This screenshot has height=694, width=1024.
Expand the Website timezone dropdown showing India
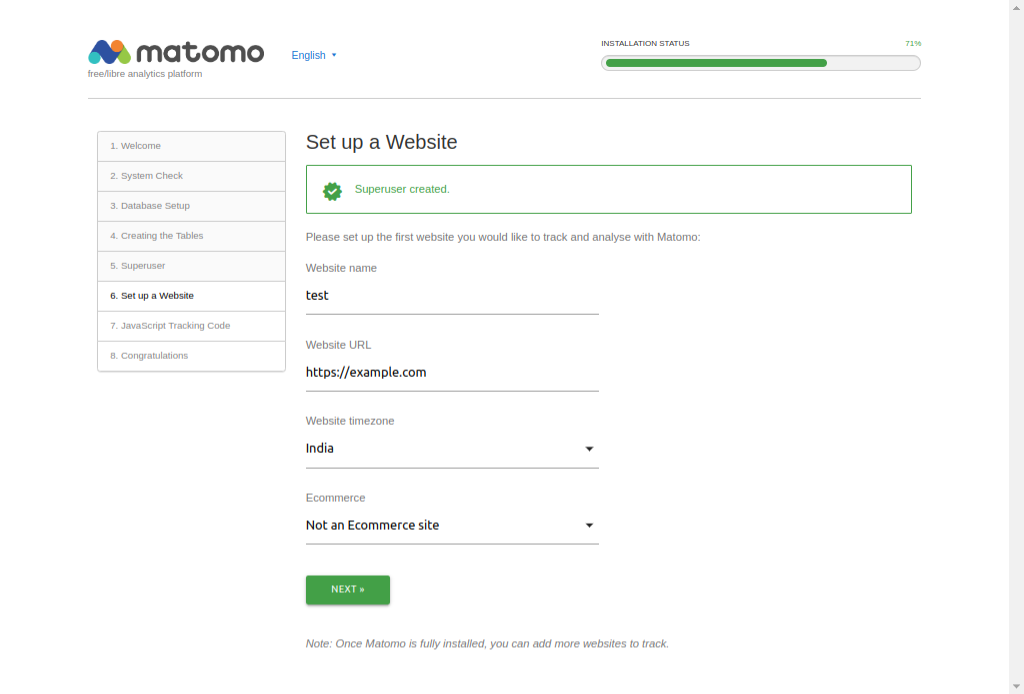point(452,449)
